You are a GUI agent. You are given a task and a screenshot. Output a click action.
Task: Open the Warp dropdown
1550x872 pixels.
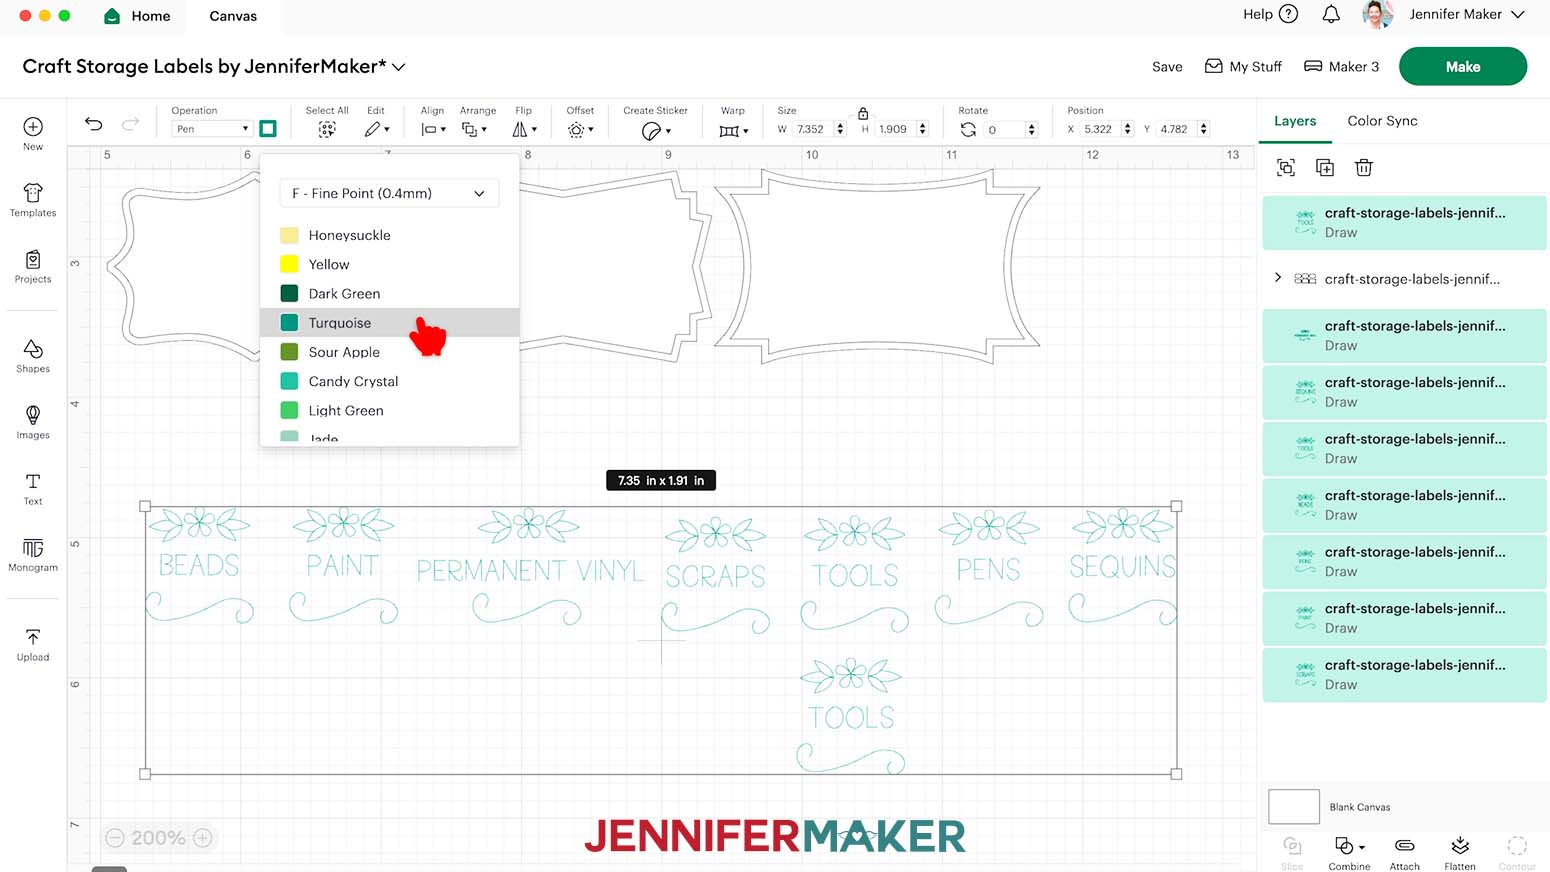[733, 131]
